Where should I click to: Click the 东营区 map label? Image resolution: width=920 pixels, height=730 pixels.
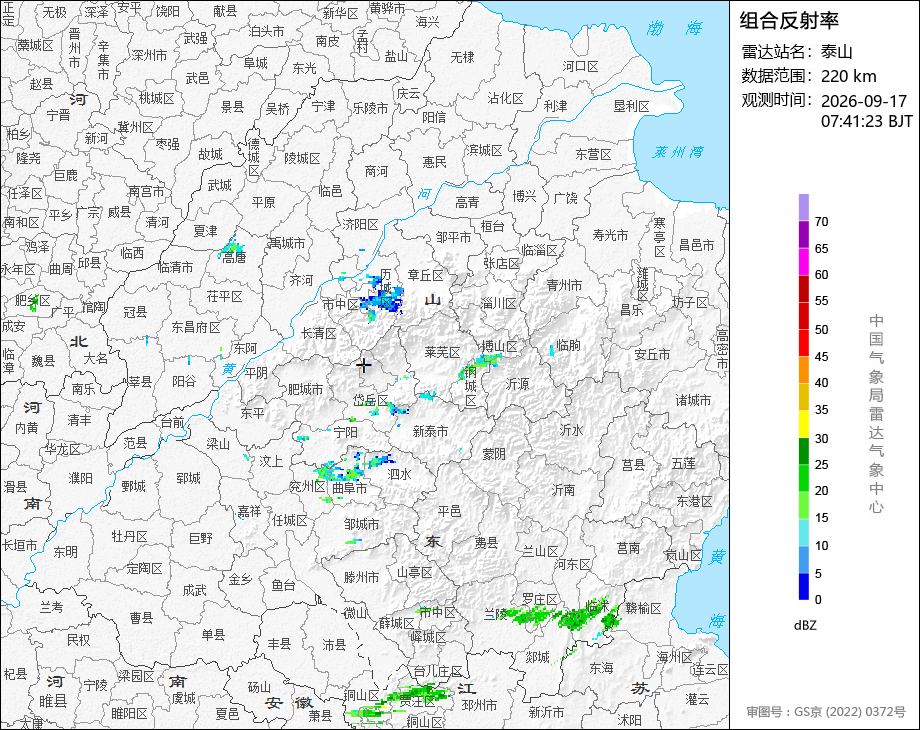coord(593,154)
